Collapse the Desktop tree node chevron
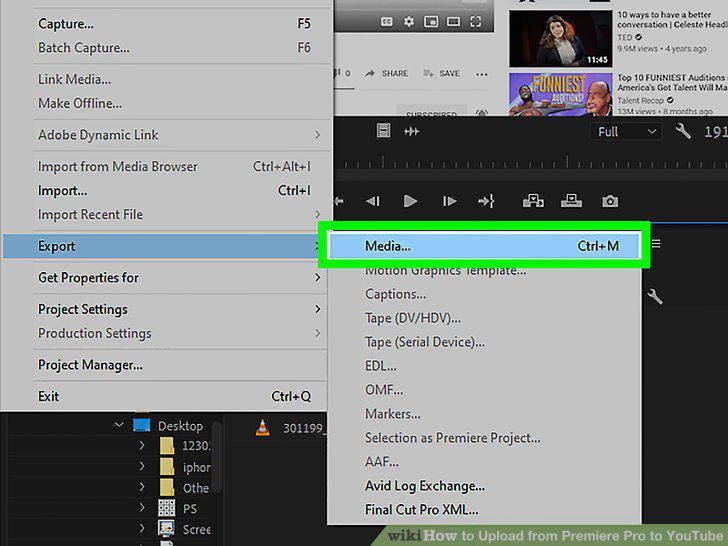The image size is (728, 546). click(119, 425)
